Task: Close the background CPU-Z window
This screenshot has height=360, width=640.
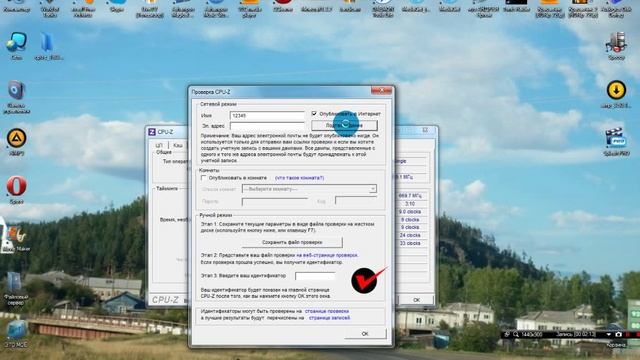Action: (425, 130)
